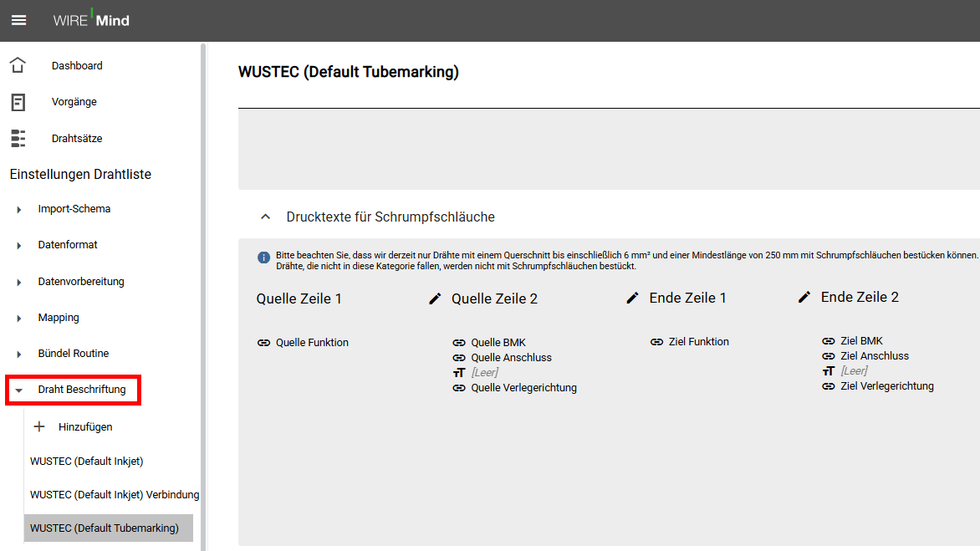Click the Quelle Zeile 2 heading
Viewport: 980px width, 551px height.
tap(494, 299)
